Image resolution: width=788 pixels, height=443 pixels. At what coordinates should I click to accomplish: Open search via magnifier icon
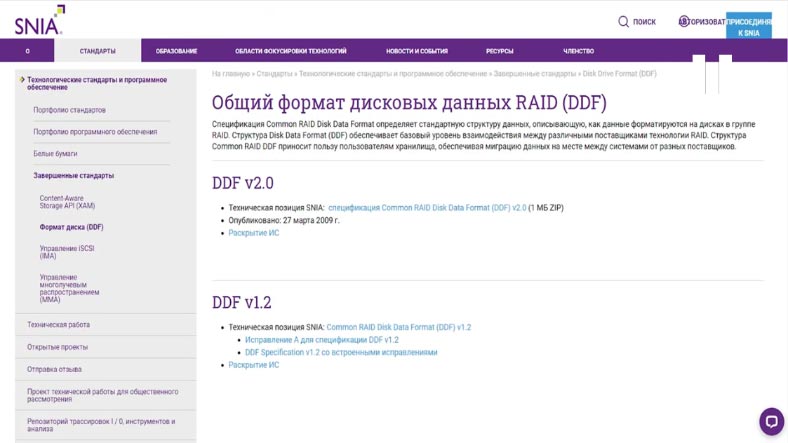[623, 22]
